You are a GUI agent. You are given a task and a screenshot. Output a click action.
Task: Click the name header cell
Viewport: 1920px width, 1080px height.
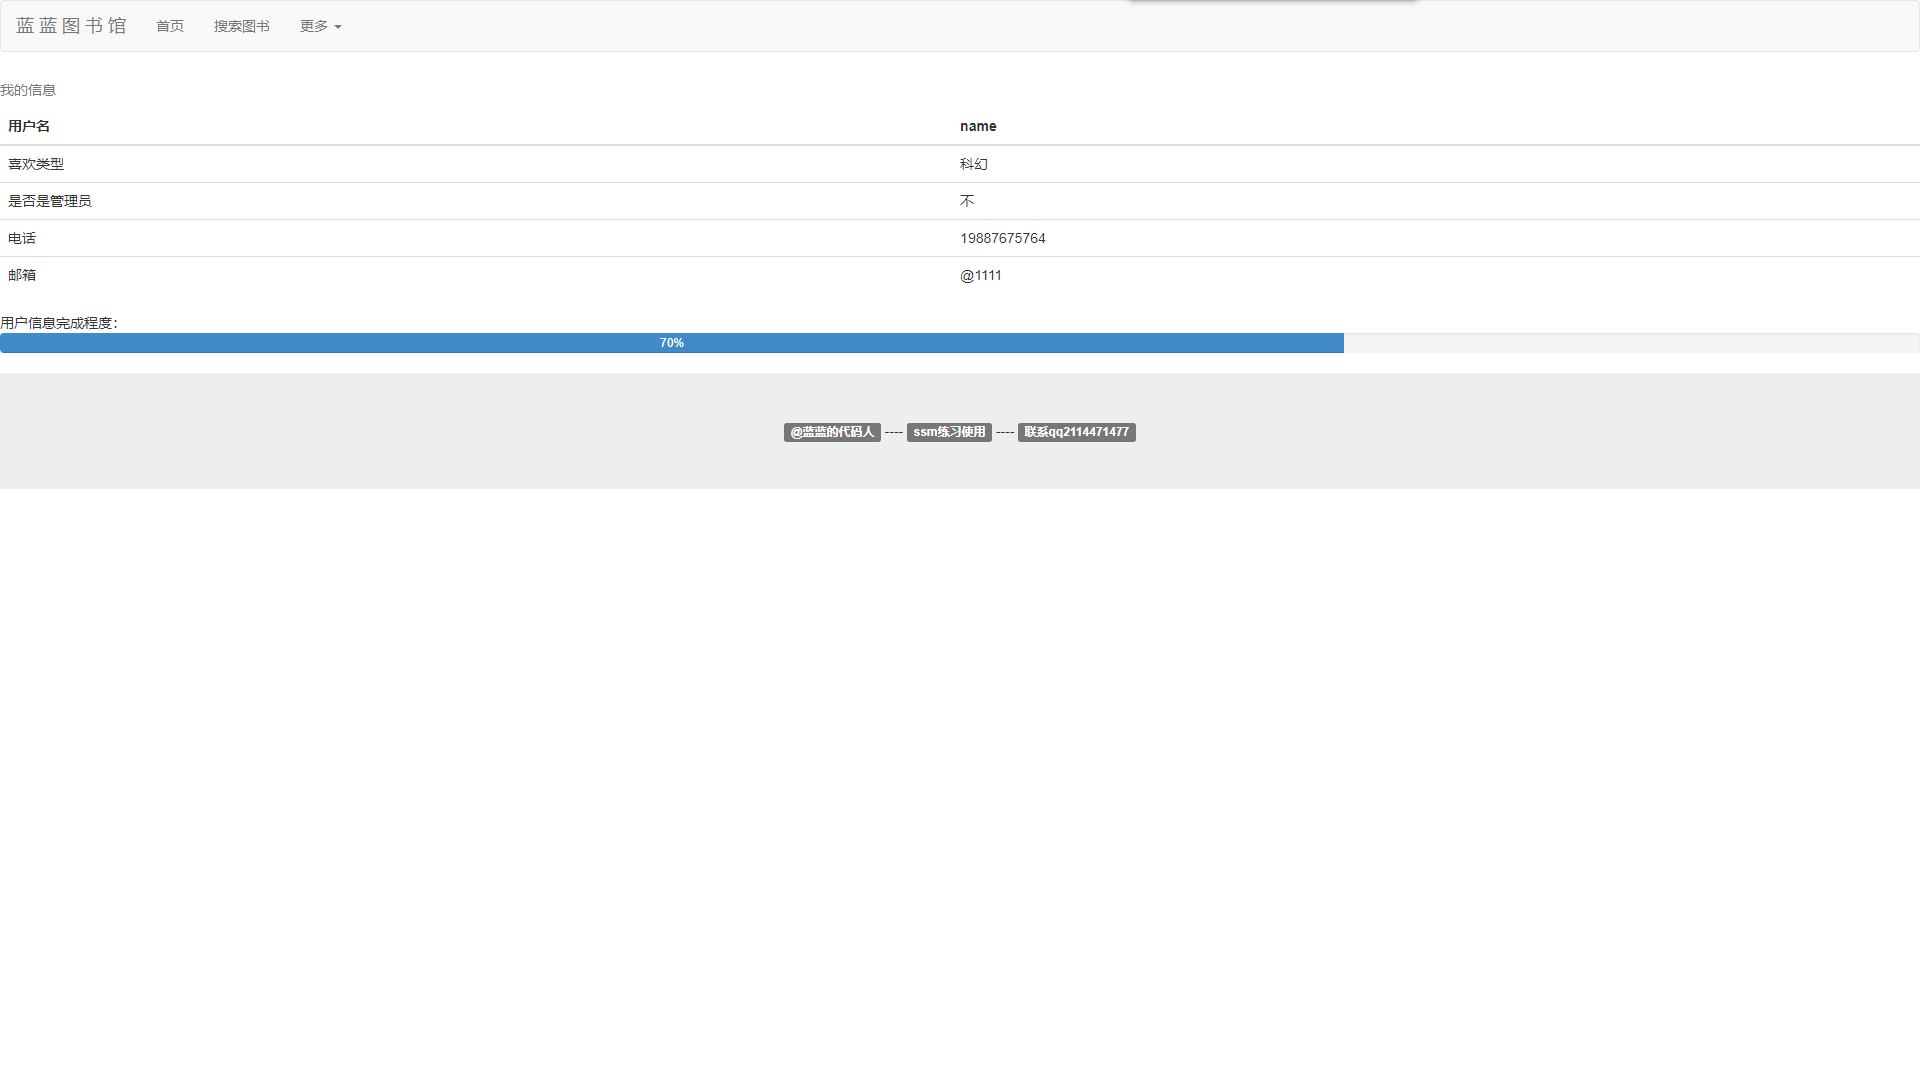978,126
